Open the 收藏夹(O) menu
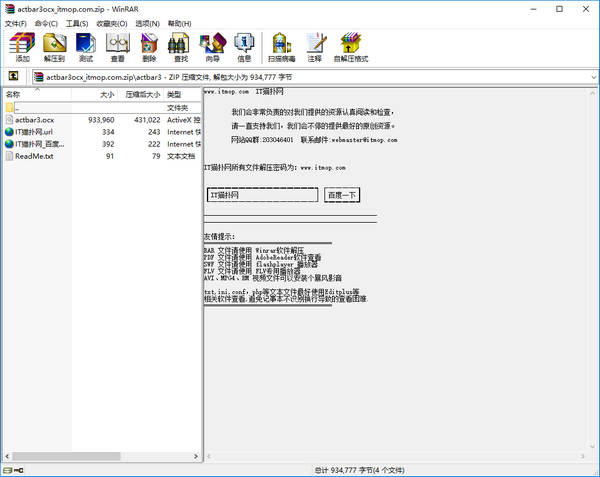Screen dimensions: 600x477 pos(112,24)
